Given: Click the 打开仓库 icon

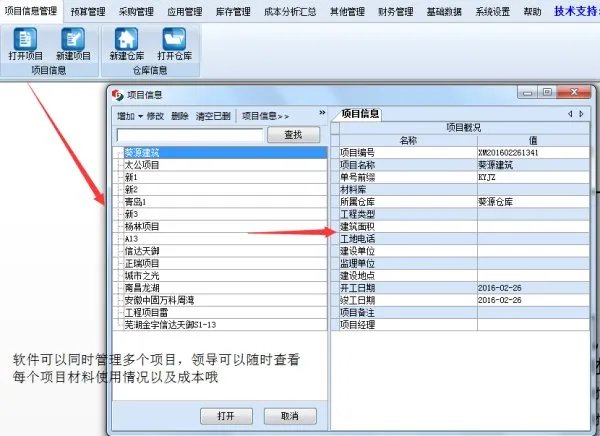Looking at the screenshot, I should (174, 39).
